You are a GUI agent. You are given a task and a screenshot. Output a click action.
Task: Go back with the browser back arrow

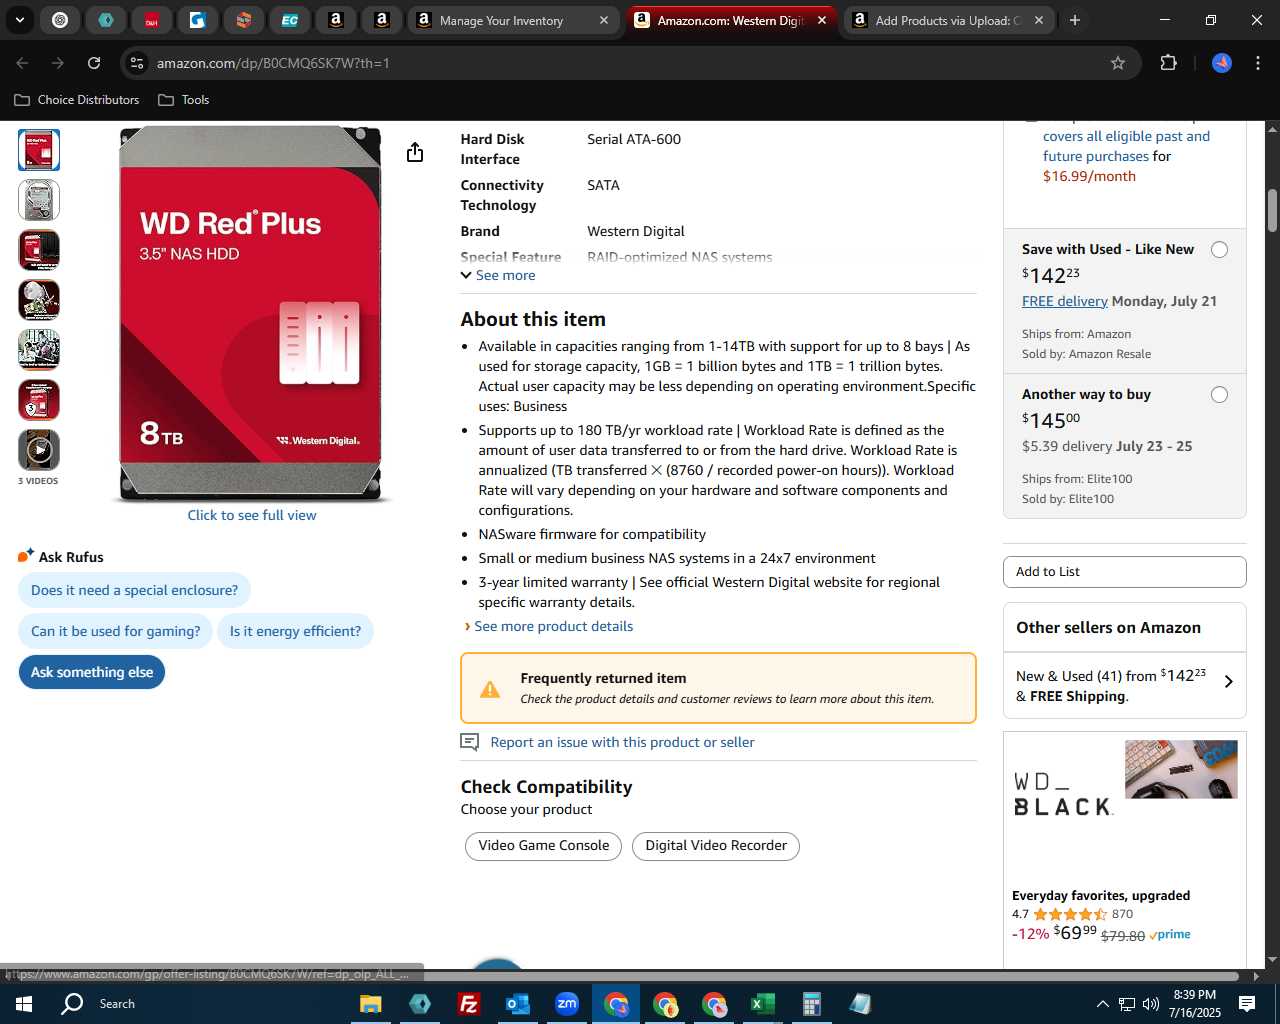coord(22,63)
